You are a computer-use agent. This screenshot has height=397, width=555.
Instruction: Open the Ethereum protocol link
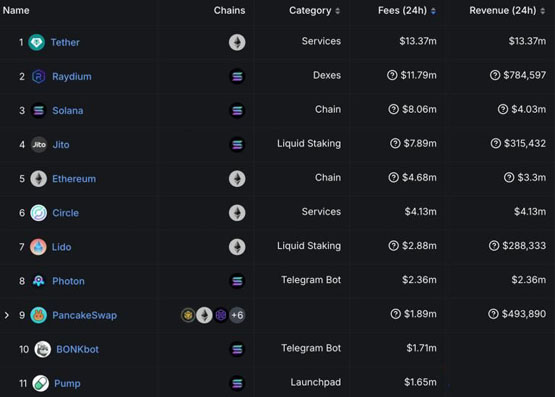(x=74, y=179)
